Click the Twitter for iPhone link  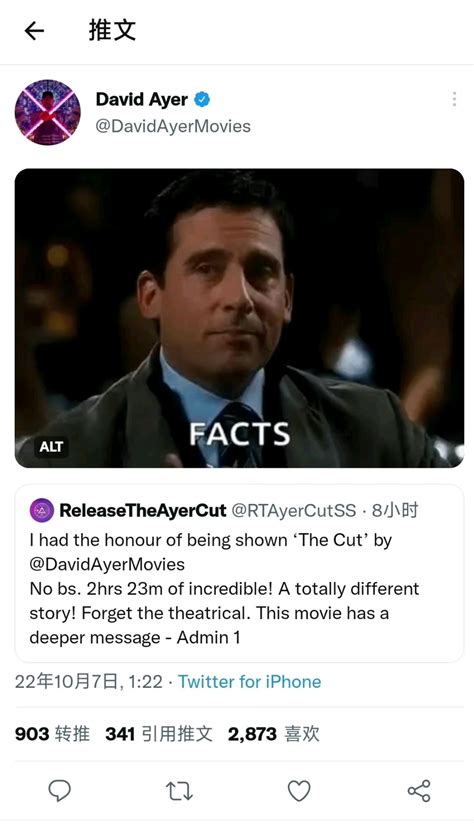click(x=250, y=682)
